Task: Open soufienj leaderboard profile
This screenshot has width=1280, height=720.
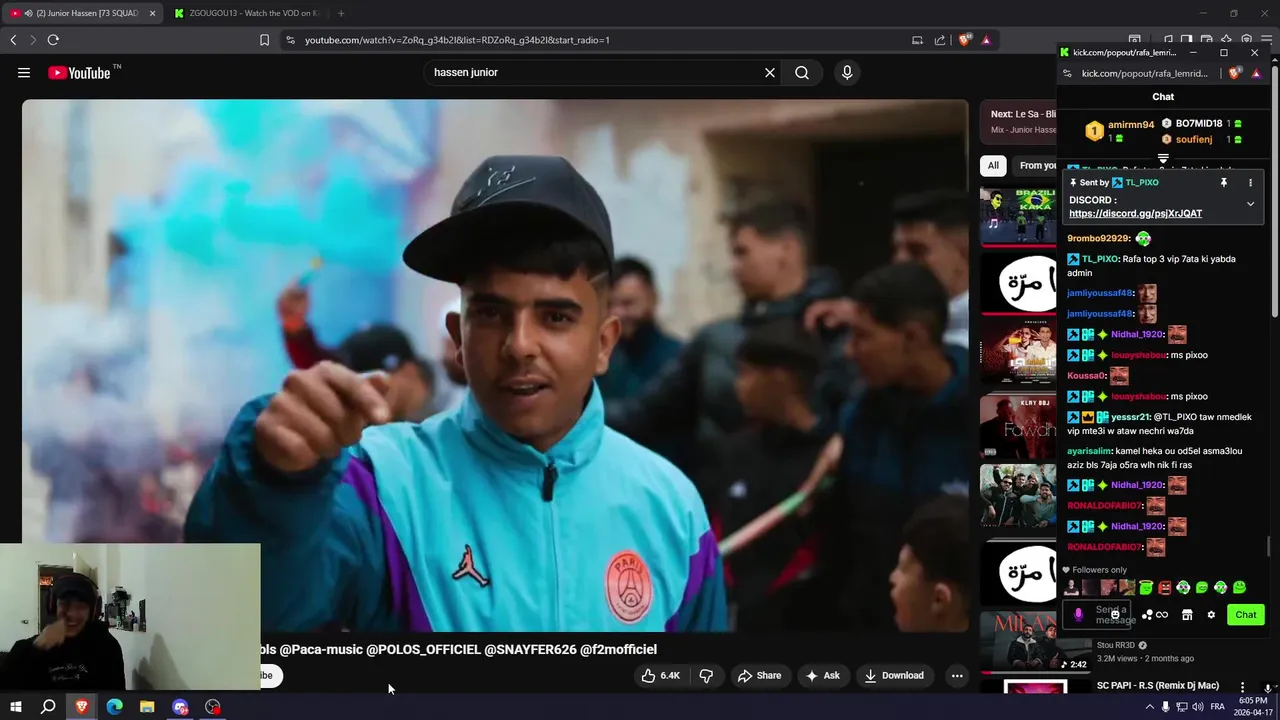Action: [1194, 139]
